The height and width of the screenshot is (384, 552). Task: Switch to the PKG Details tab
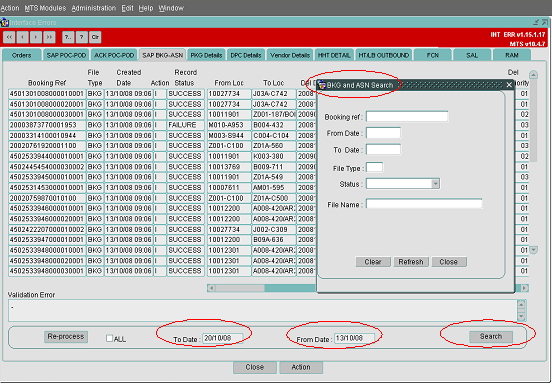(206, 55)
